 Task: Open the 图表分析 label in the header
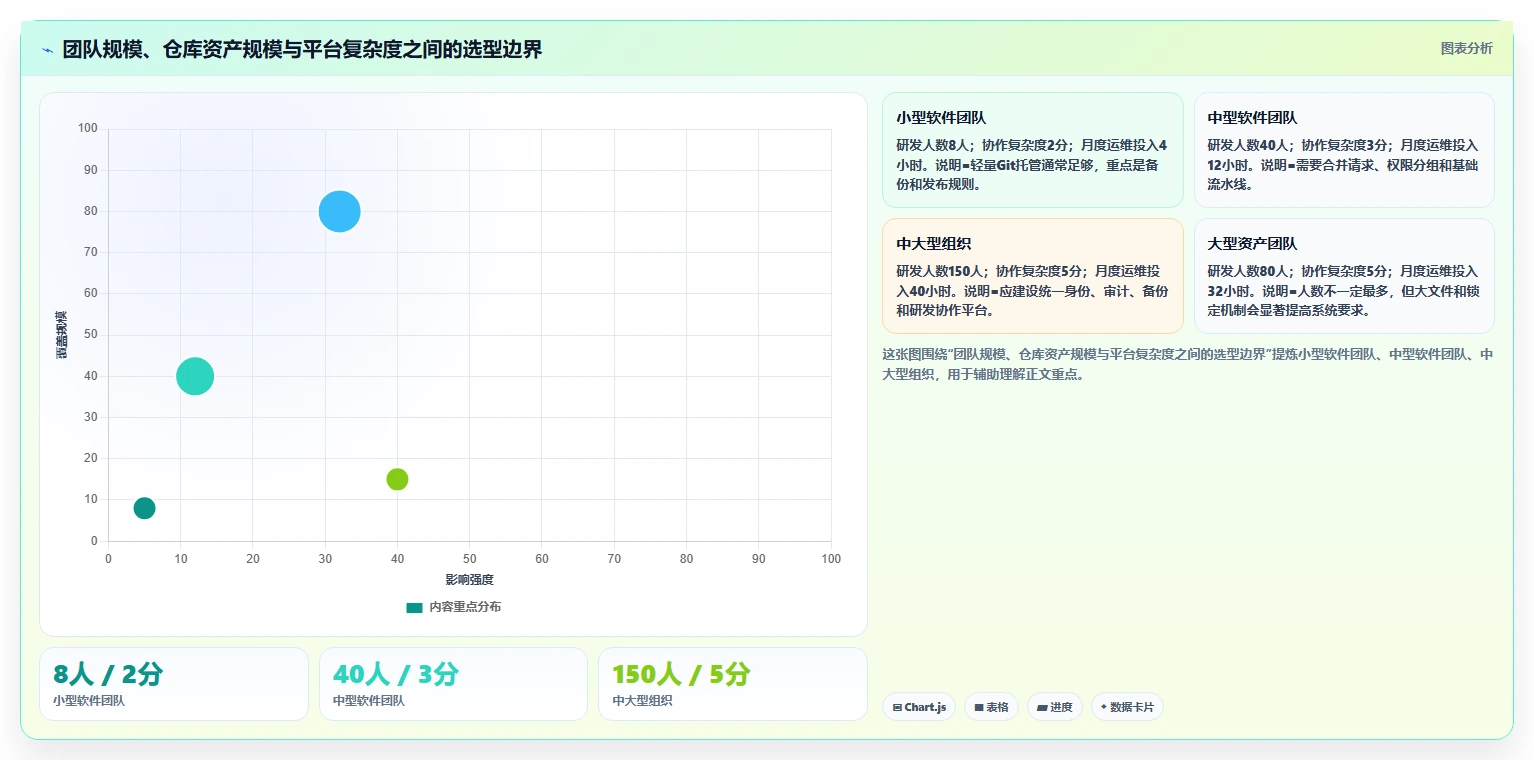tap(1466, 49)
